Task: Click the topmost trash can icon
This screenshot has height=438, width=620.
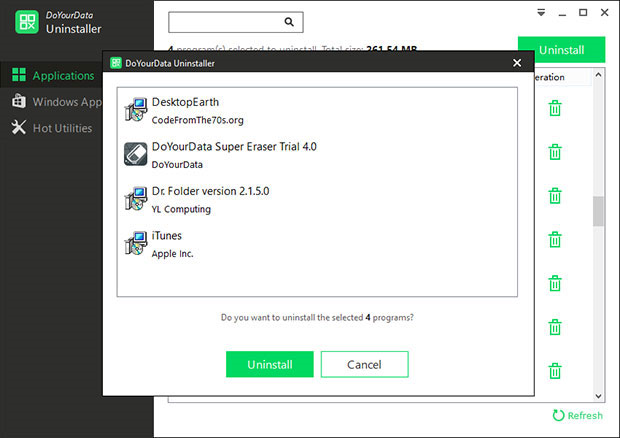Action: [x=554, y=108]
